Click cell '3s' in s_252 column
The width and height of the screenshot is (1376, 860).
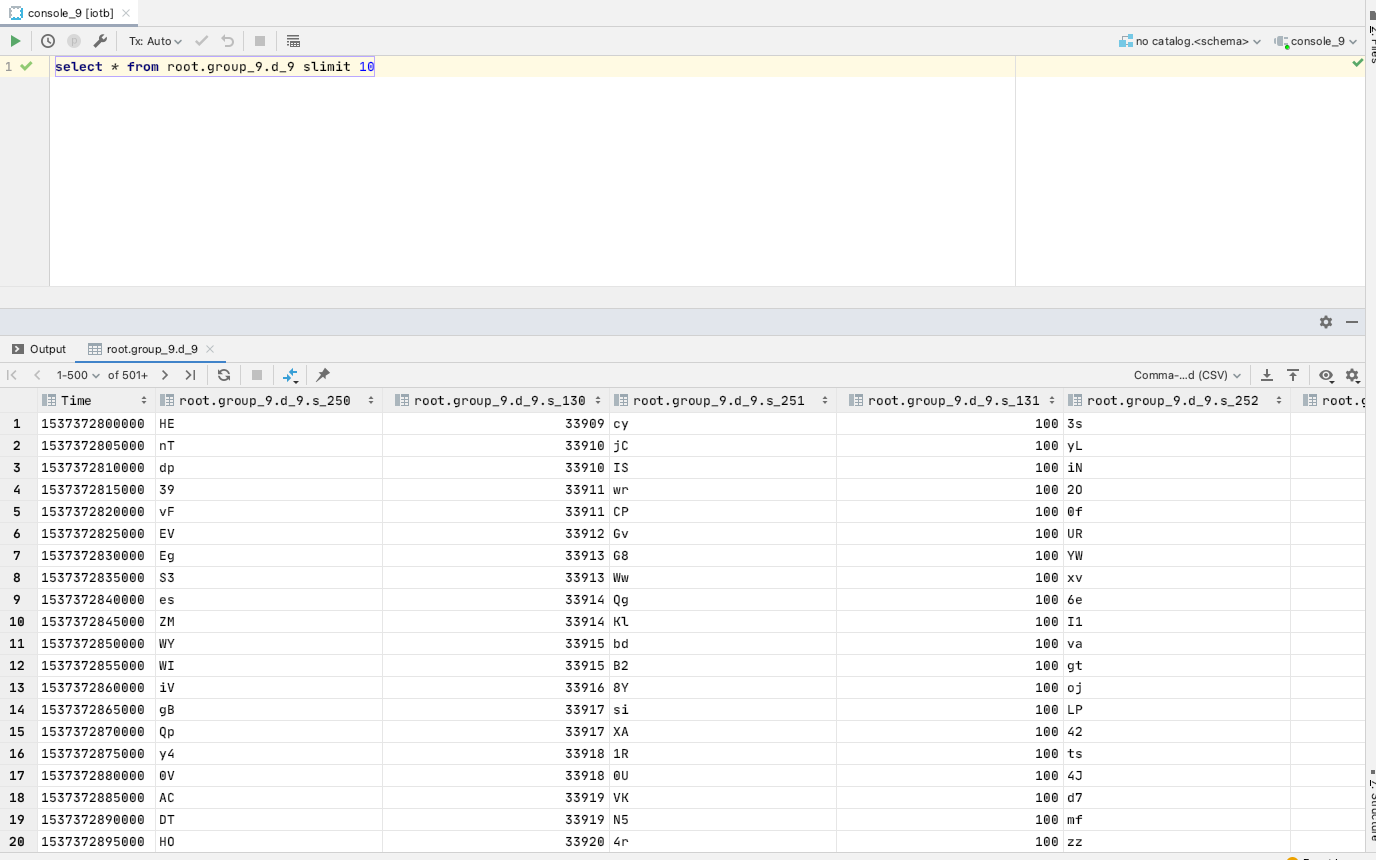[x=1177, y=424]
